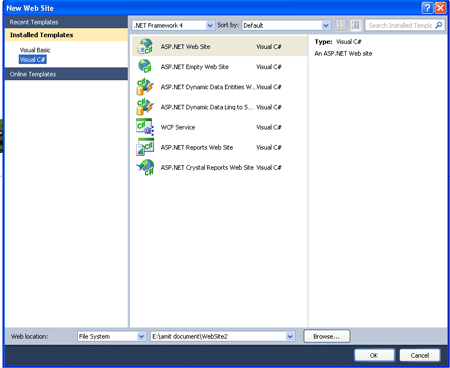Image resolution: width=450 pixels, height=368 pixels.
Task: Expand the web site path dropdown arrow
Action: coord(290,336)
